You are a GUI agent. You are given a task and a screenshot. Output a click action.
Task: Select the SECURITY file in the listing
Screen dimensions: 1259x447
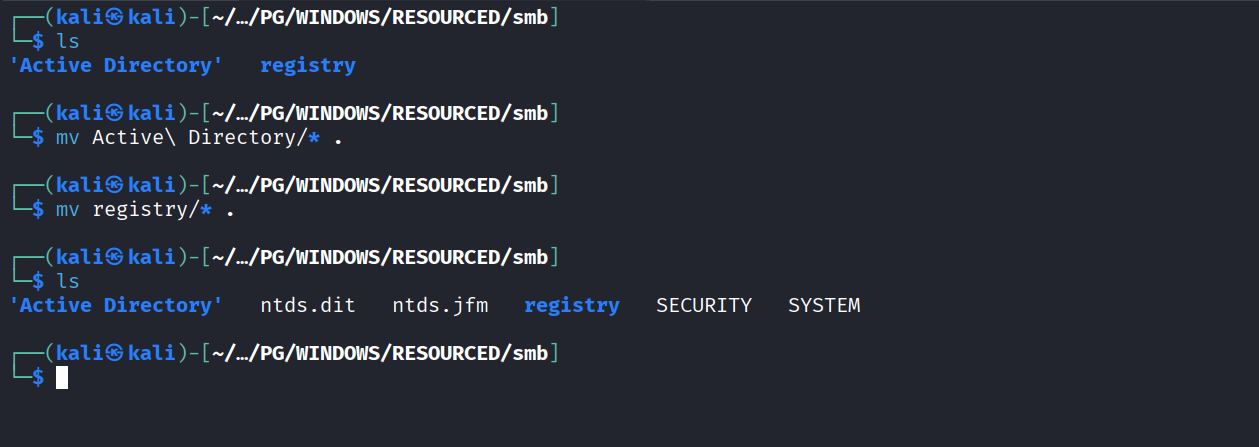(x=703, y=306)
